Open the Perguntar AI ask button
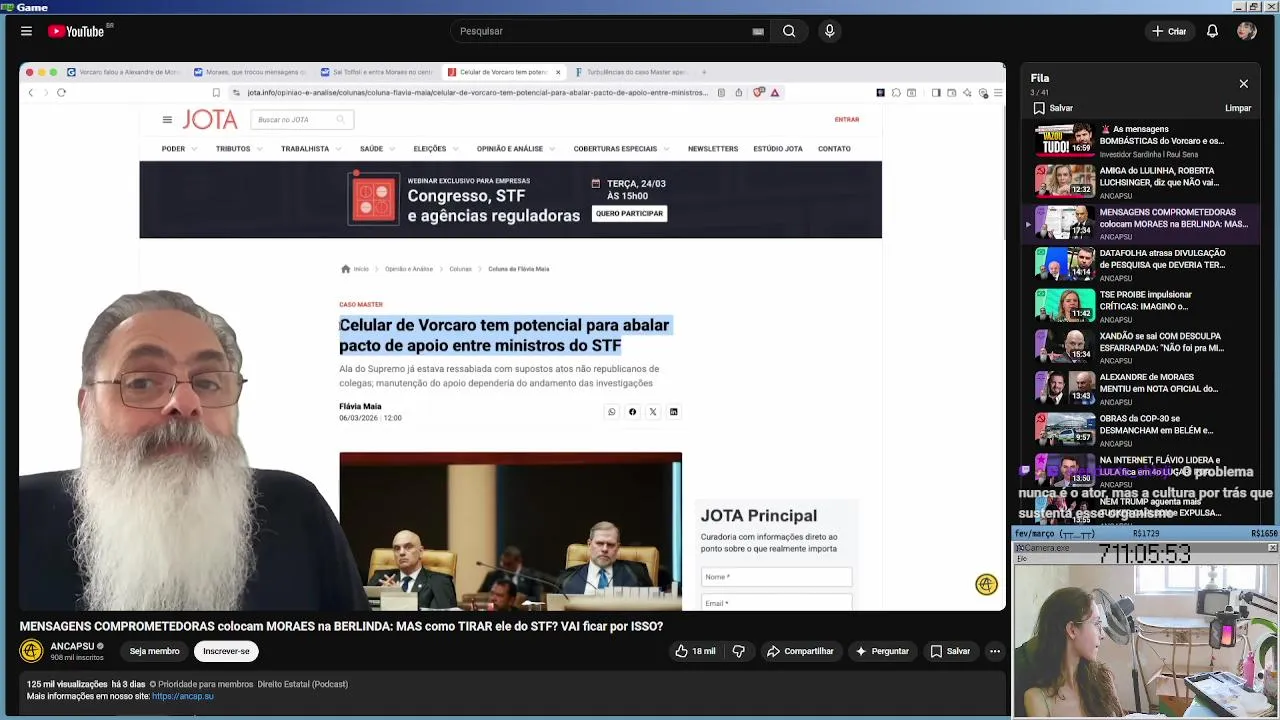This screenshot has width=1280, height=720. coord(881,651)
